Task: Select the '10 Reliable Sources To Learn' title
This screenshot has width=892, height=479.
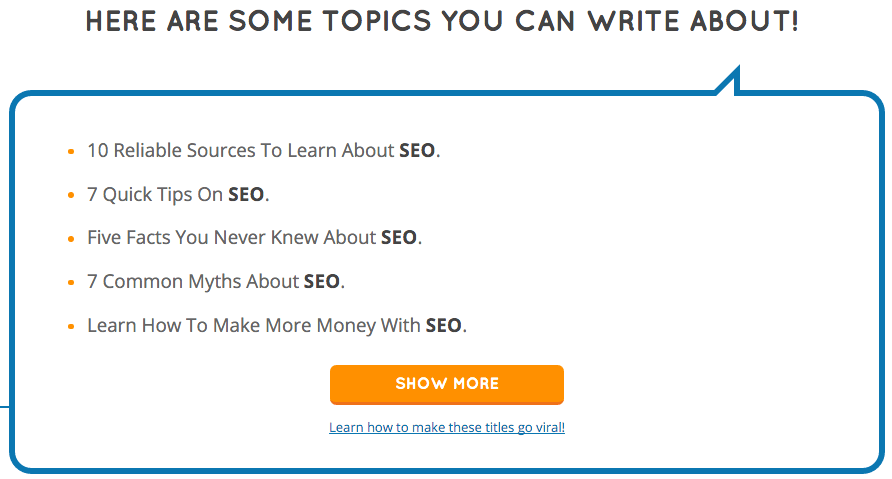Action: tap(240, 151)
